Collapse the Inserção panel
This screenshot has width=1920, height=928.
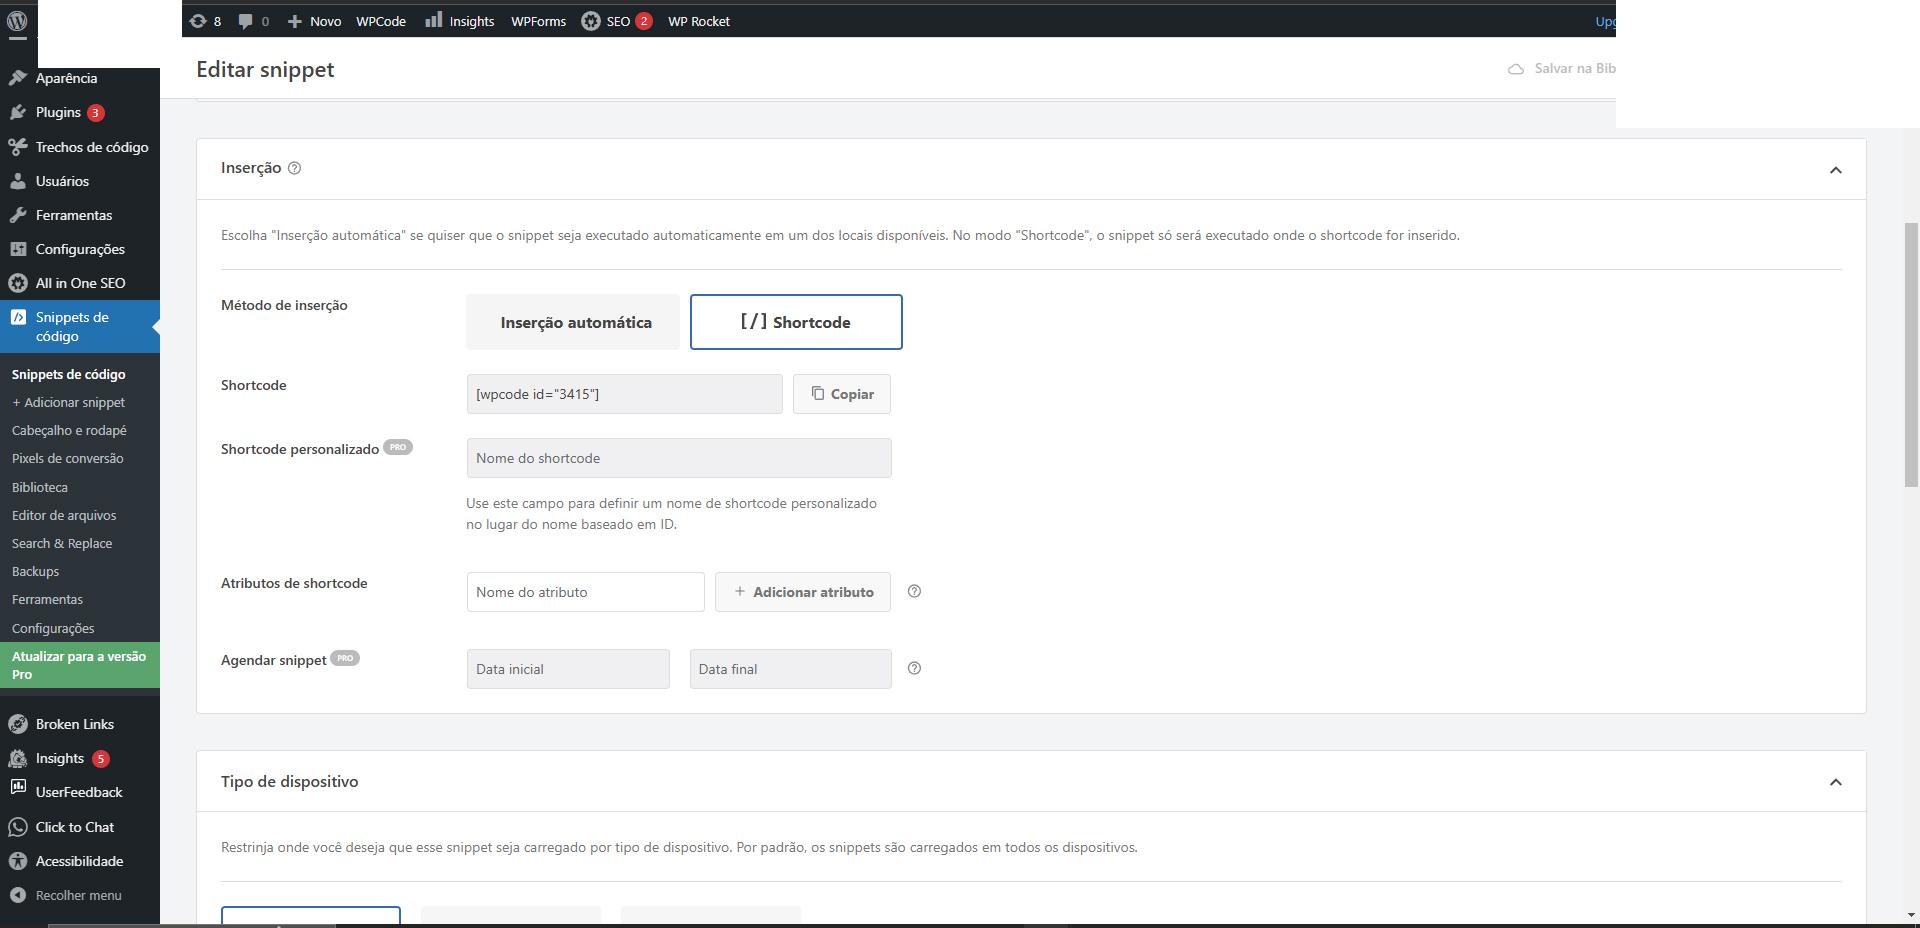pyautogui.click(x=1835, y=170)
